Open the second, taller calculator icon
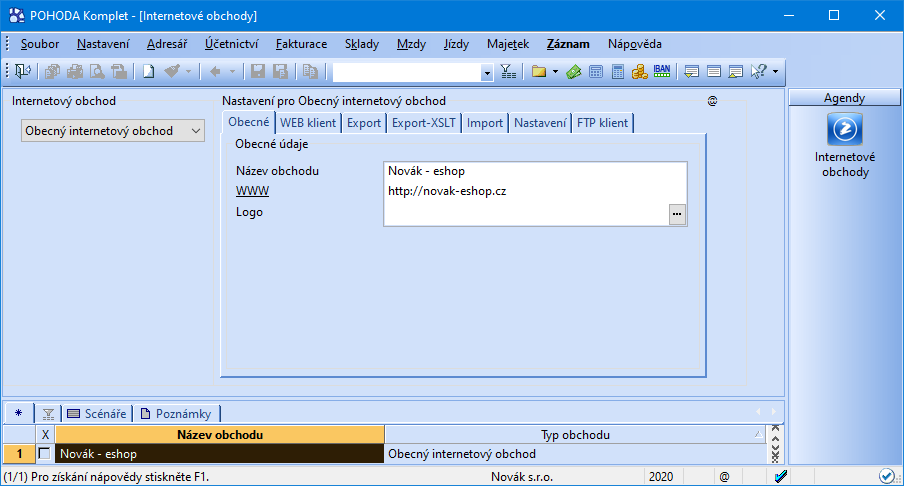 point(617,71)
